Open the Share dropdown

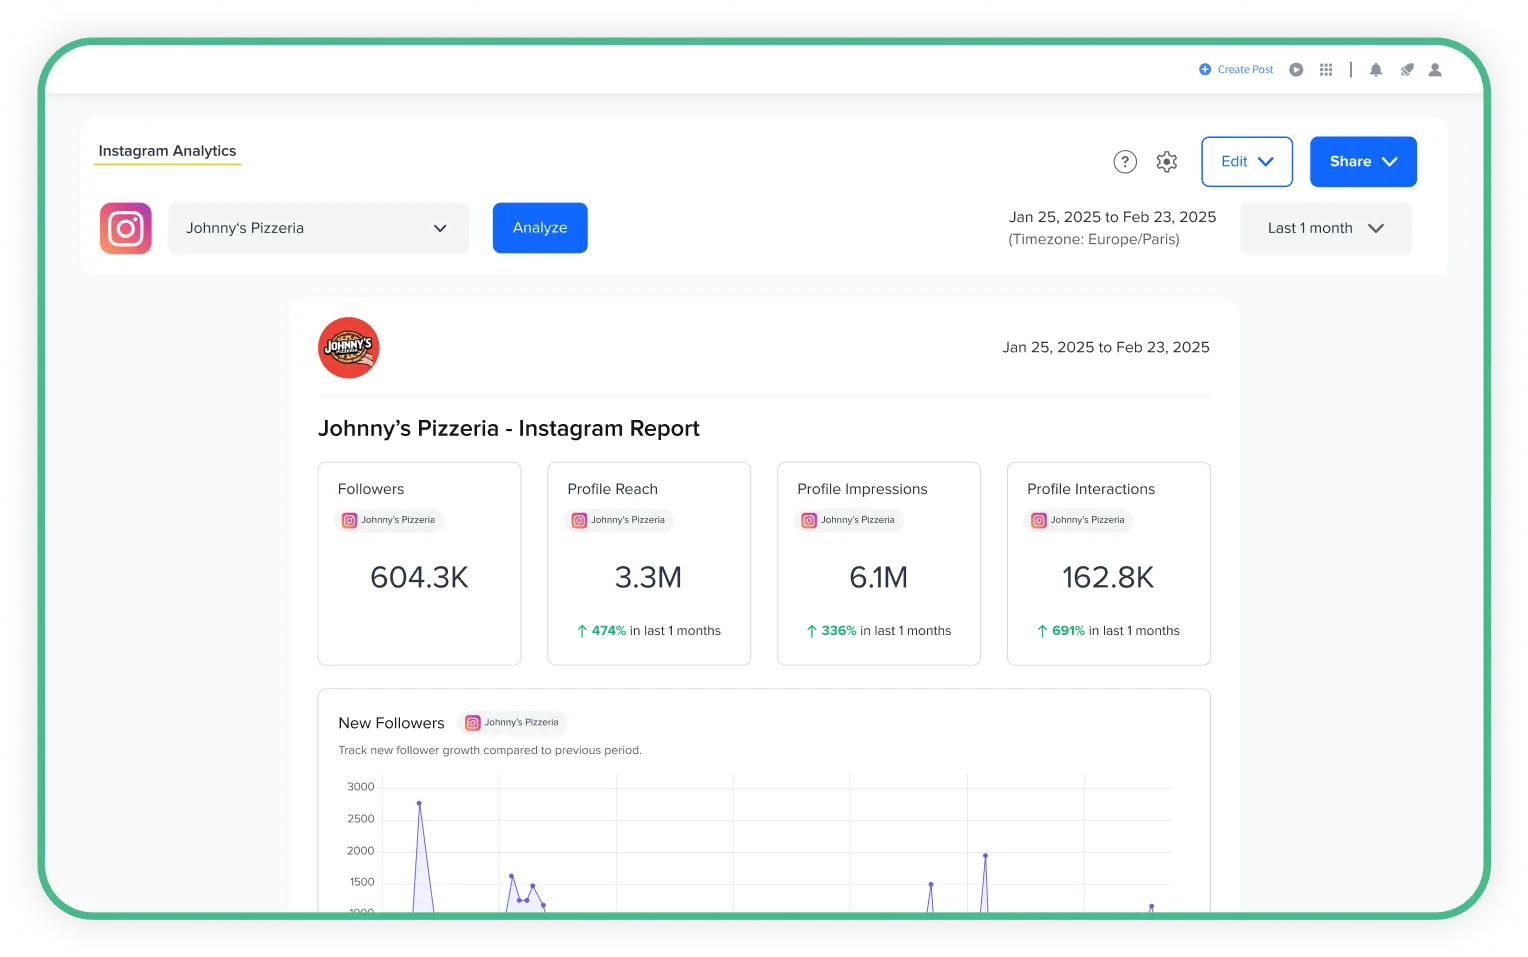click(1363, 162)
